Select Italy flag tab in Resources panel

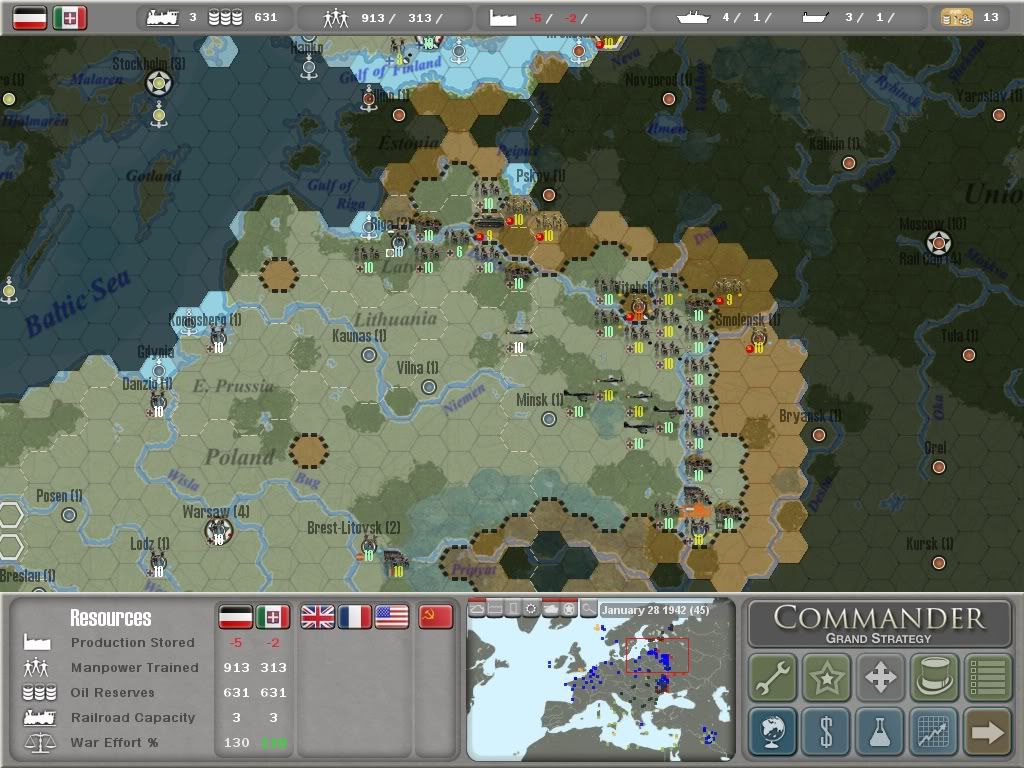click(272, 616)
